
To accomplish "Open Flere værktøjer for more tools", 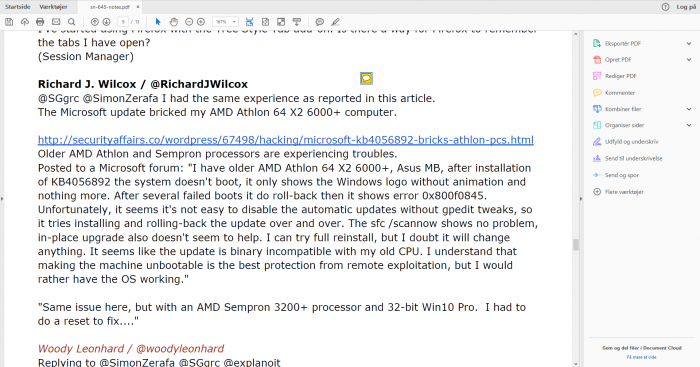I will 624,192.
